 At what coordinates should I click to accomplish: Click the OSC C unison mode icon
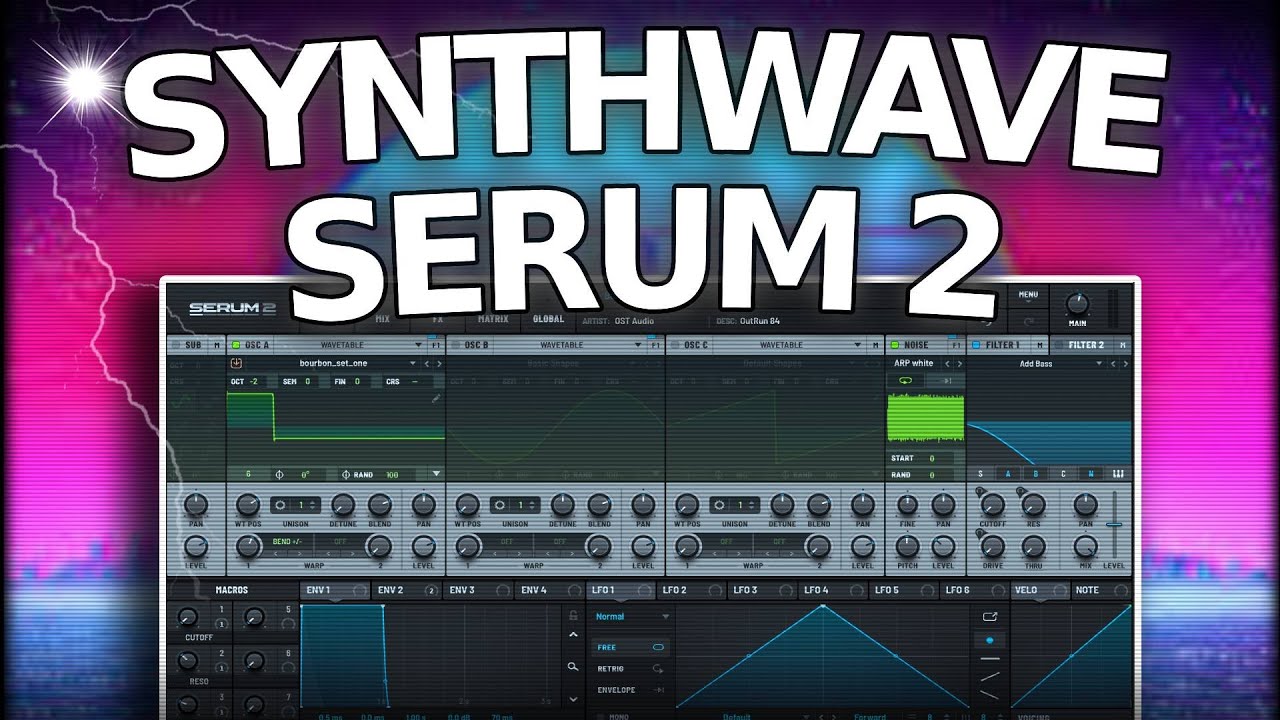[719, 505]
